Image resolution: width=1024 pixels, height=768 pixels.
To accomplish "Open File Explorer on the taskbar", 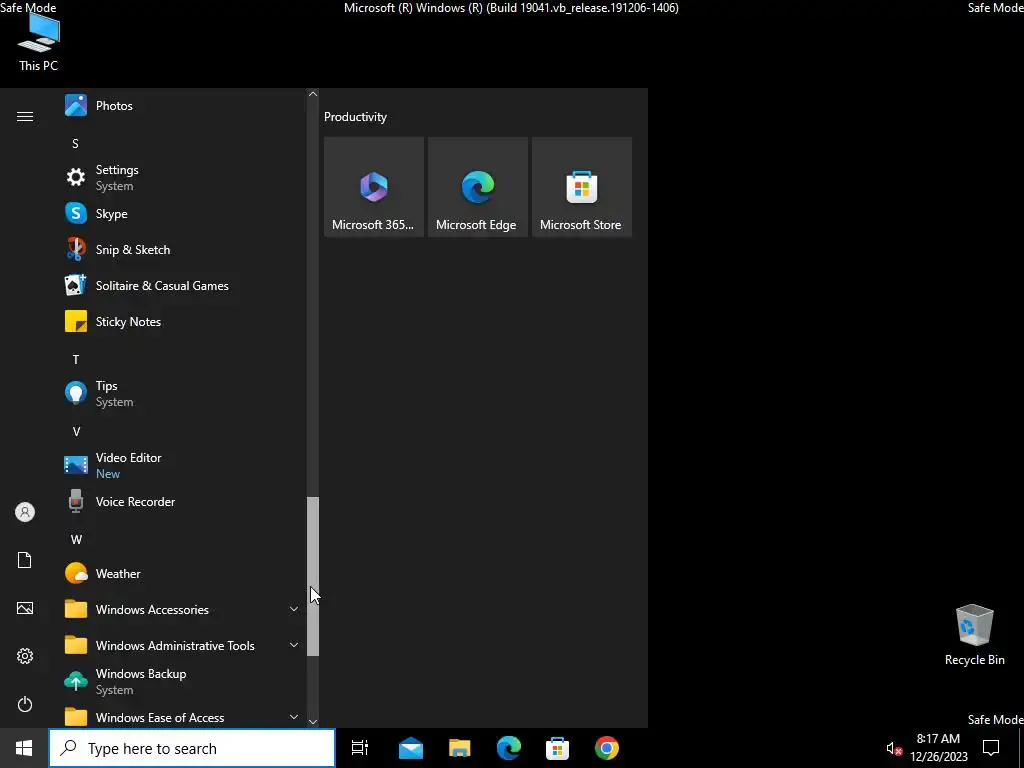I will (x=460, y=748).
